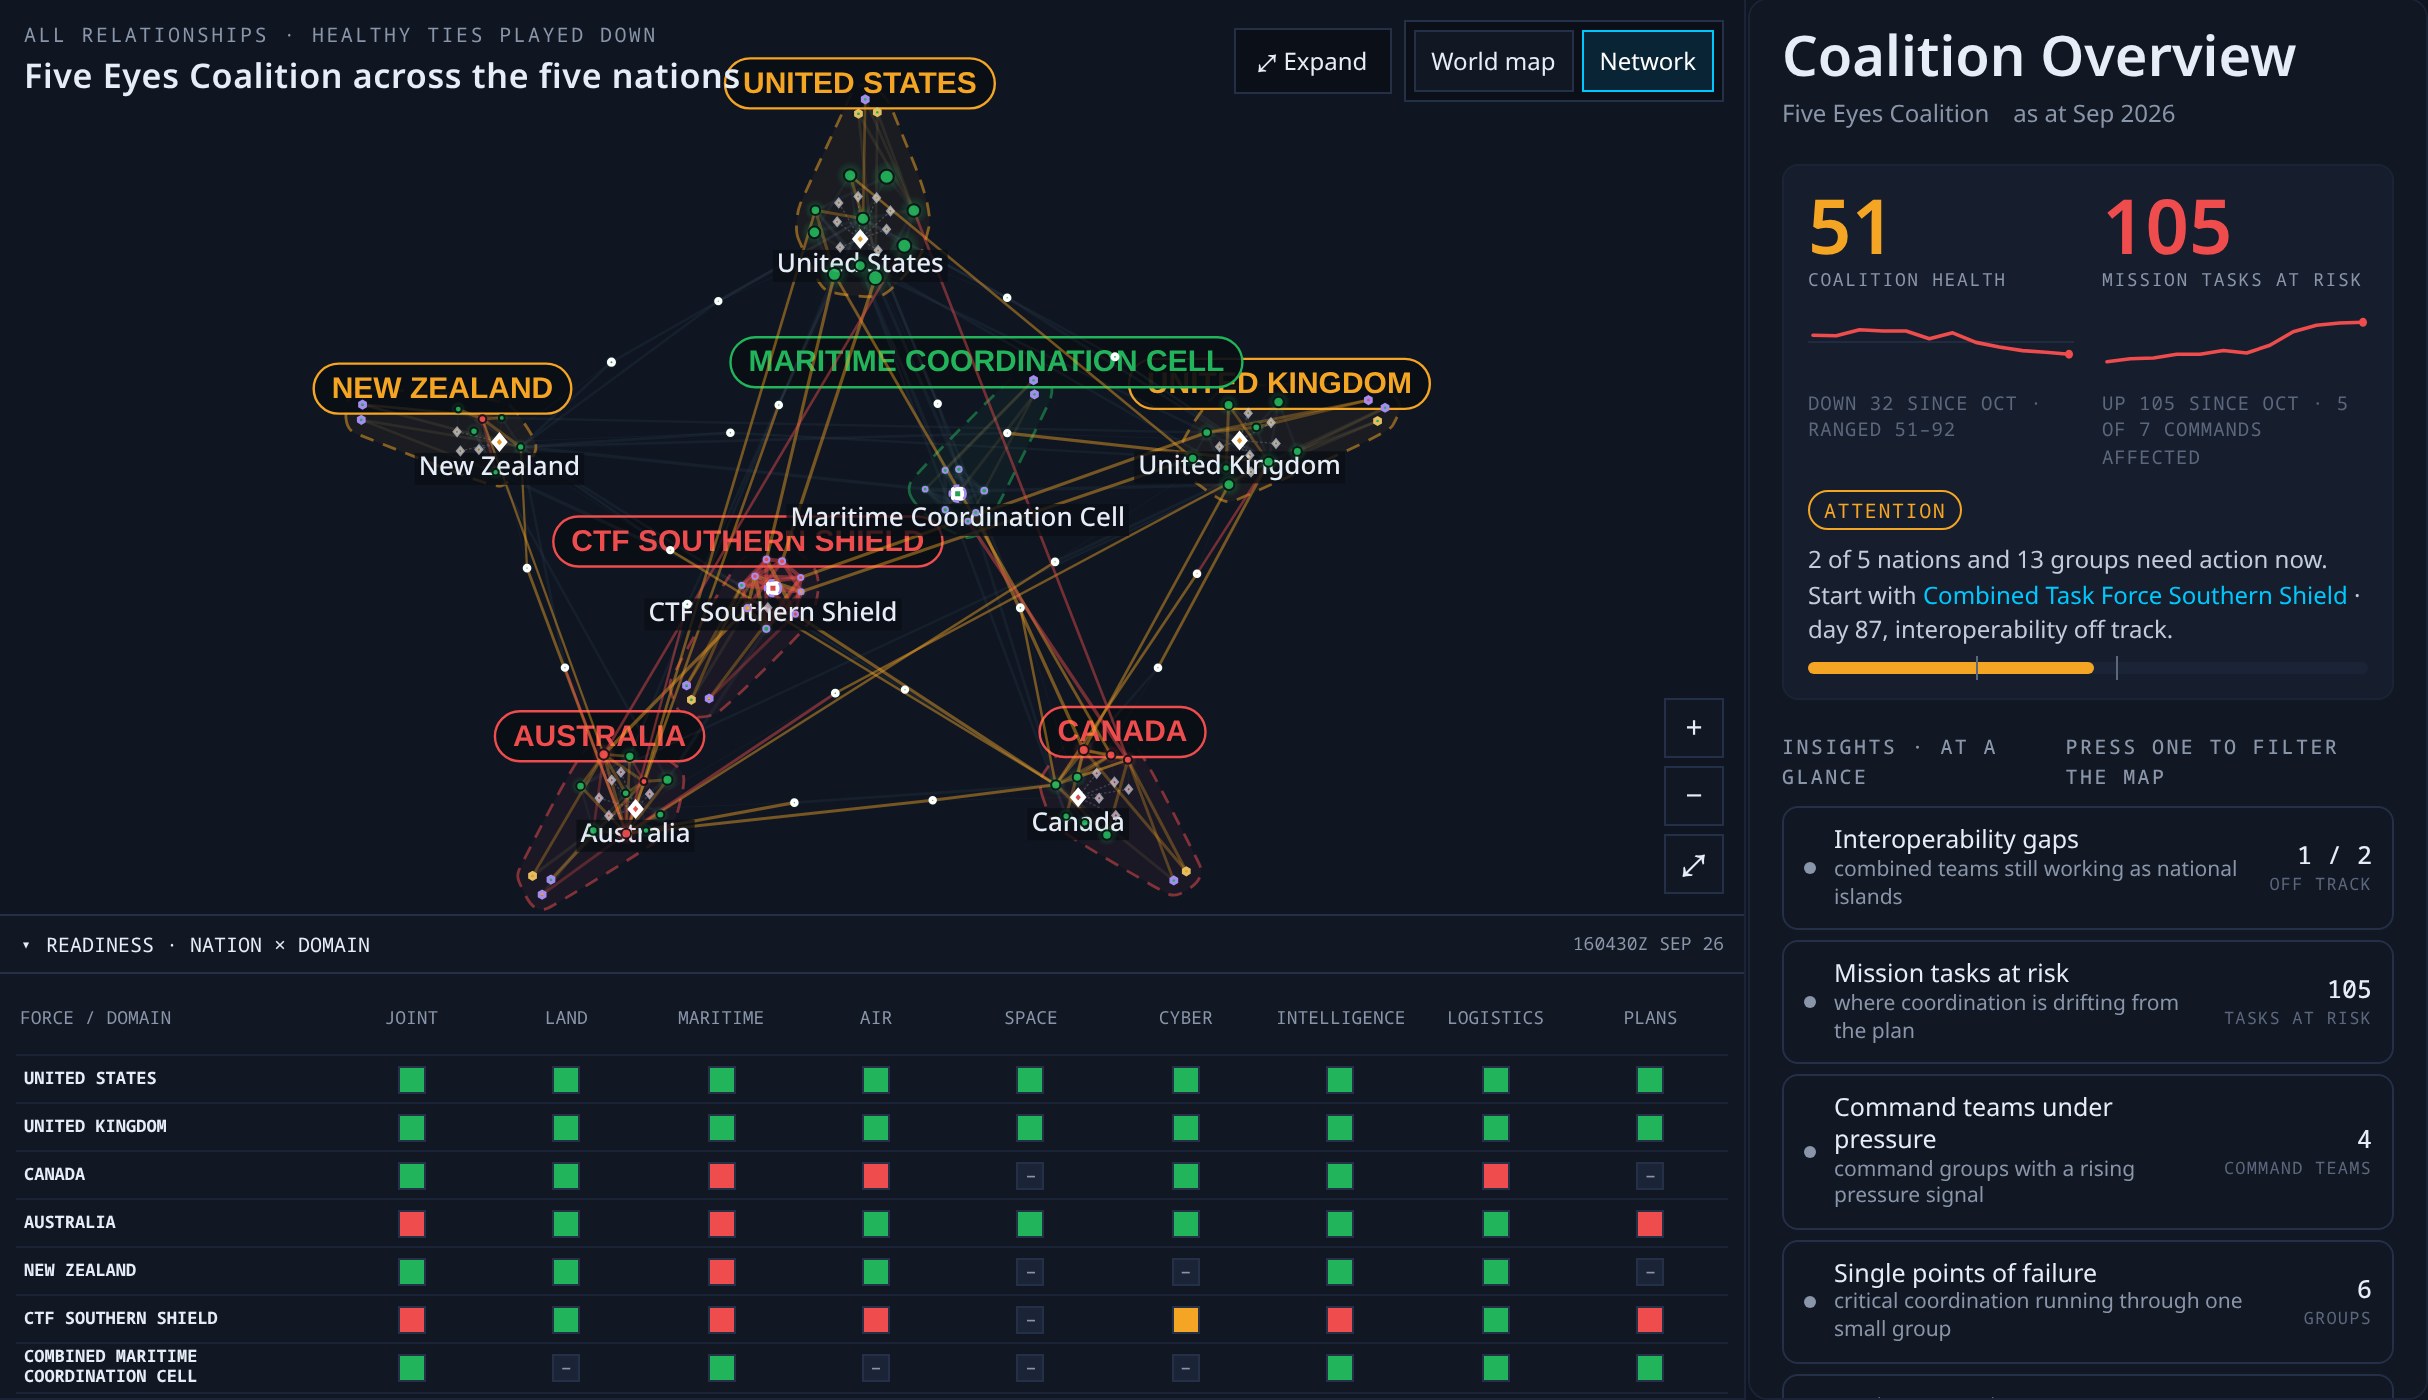Viewport: 2428px width, 1400px height.
Task: Collapse the Readiness Nation × Domain section
Action: [x=196, y=945]
